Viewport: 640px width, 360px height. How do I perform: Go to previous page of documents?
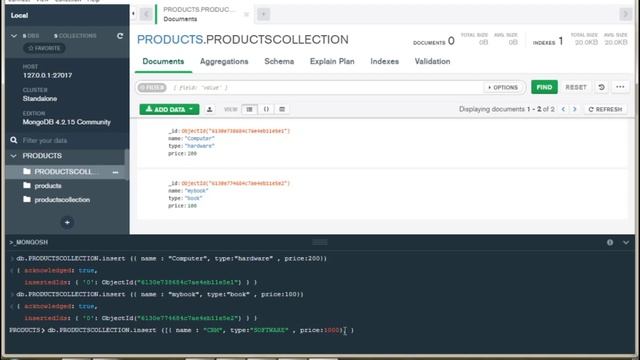pos(563,109)
